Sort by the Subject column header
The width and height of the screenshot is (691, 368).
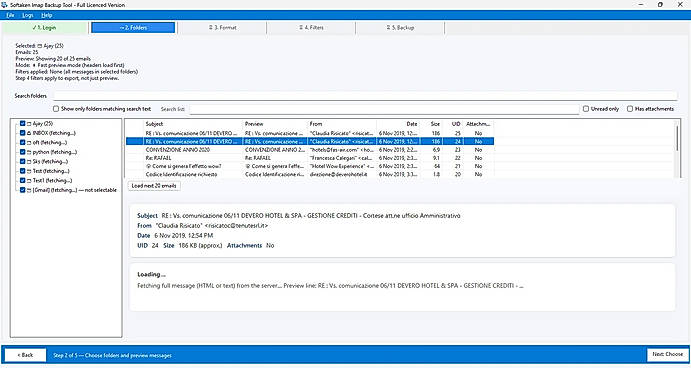coord(193,124)
